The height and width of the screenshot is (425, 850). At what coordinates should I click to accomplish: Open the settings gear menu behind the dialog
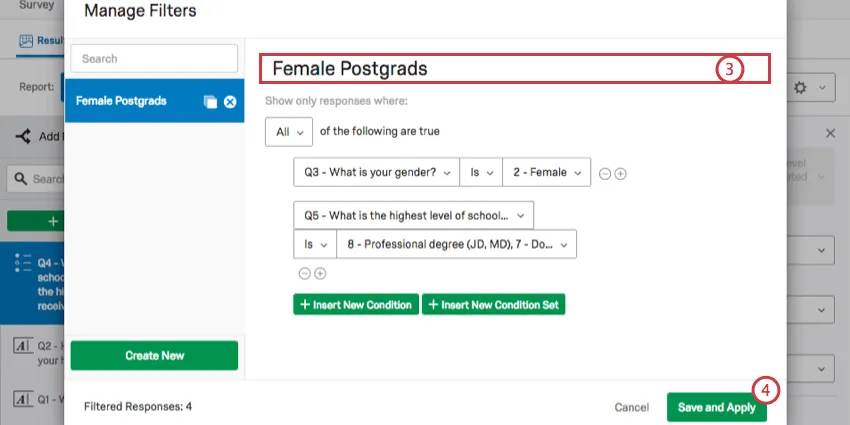[808, 88]
